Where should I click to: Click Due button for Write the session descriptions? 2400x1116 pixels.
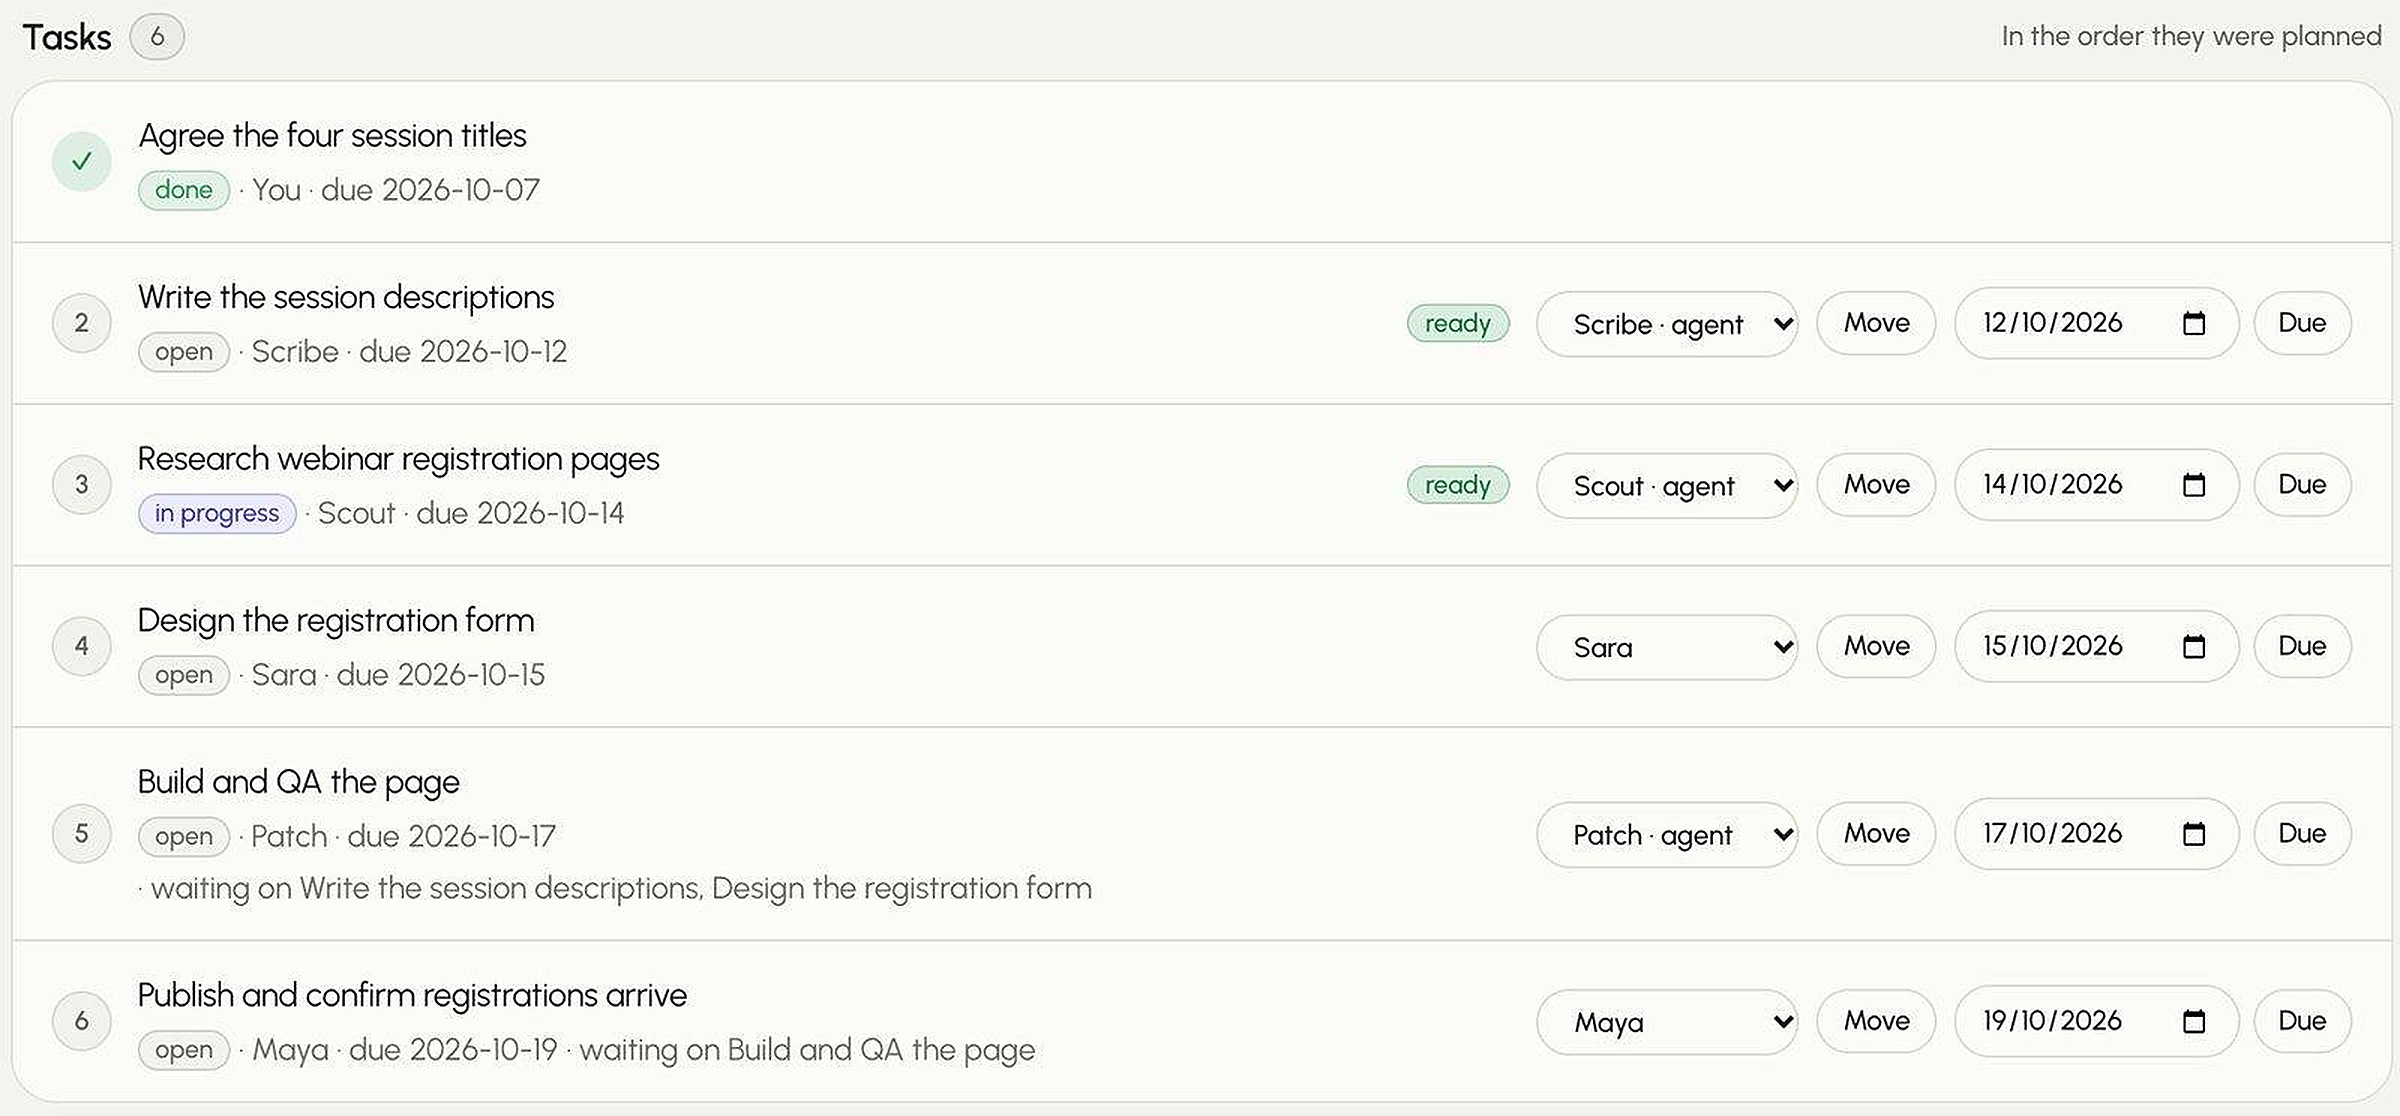(x=2302, y=323)
